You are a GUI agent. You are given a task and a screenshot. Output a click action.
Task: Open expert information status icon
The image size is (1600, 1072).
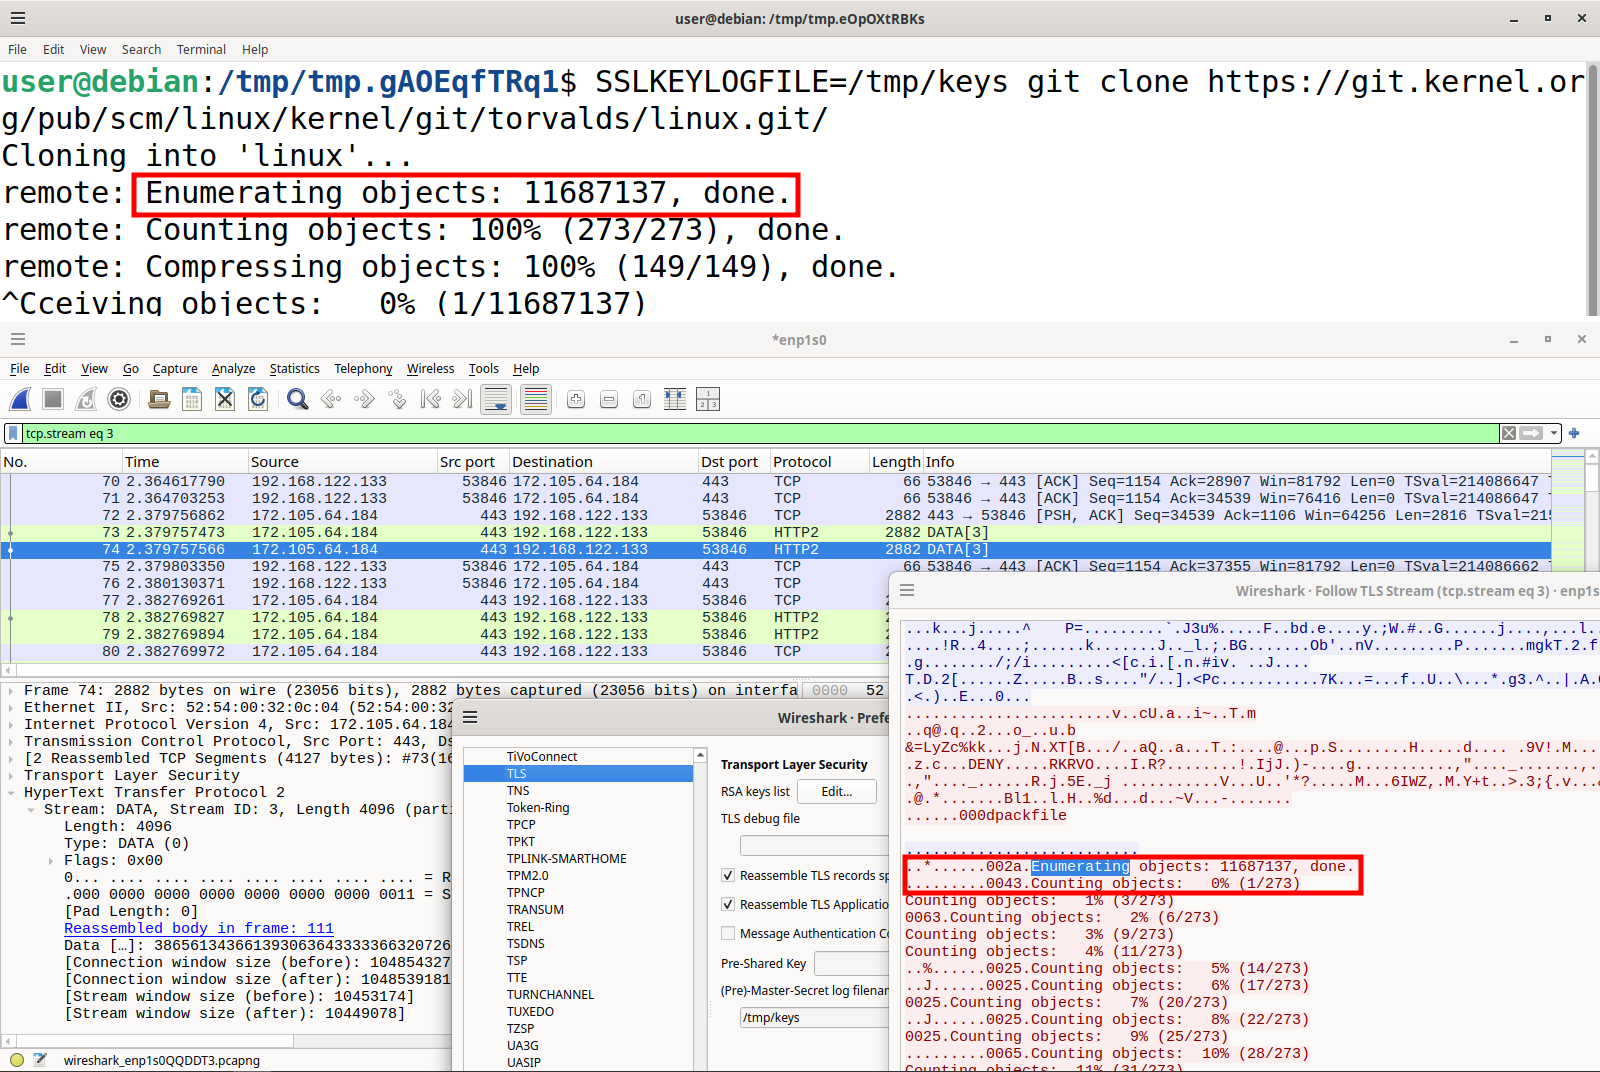click(x=16, y=1060)
